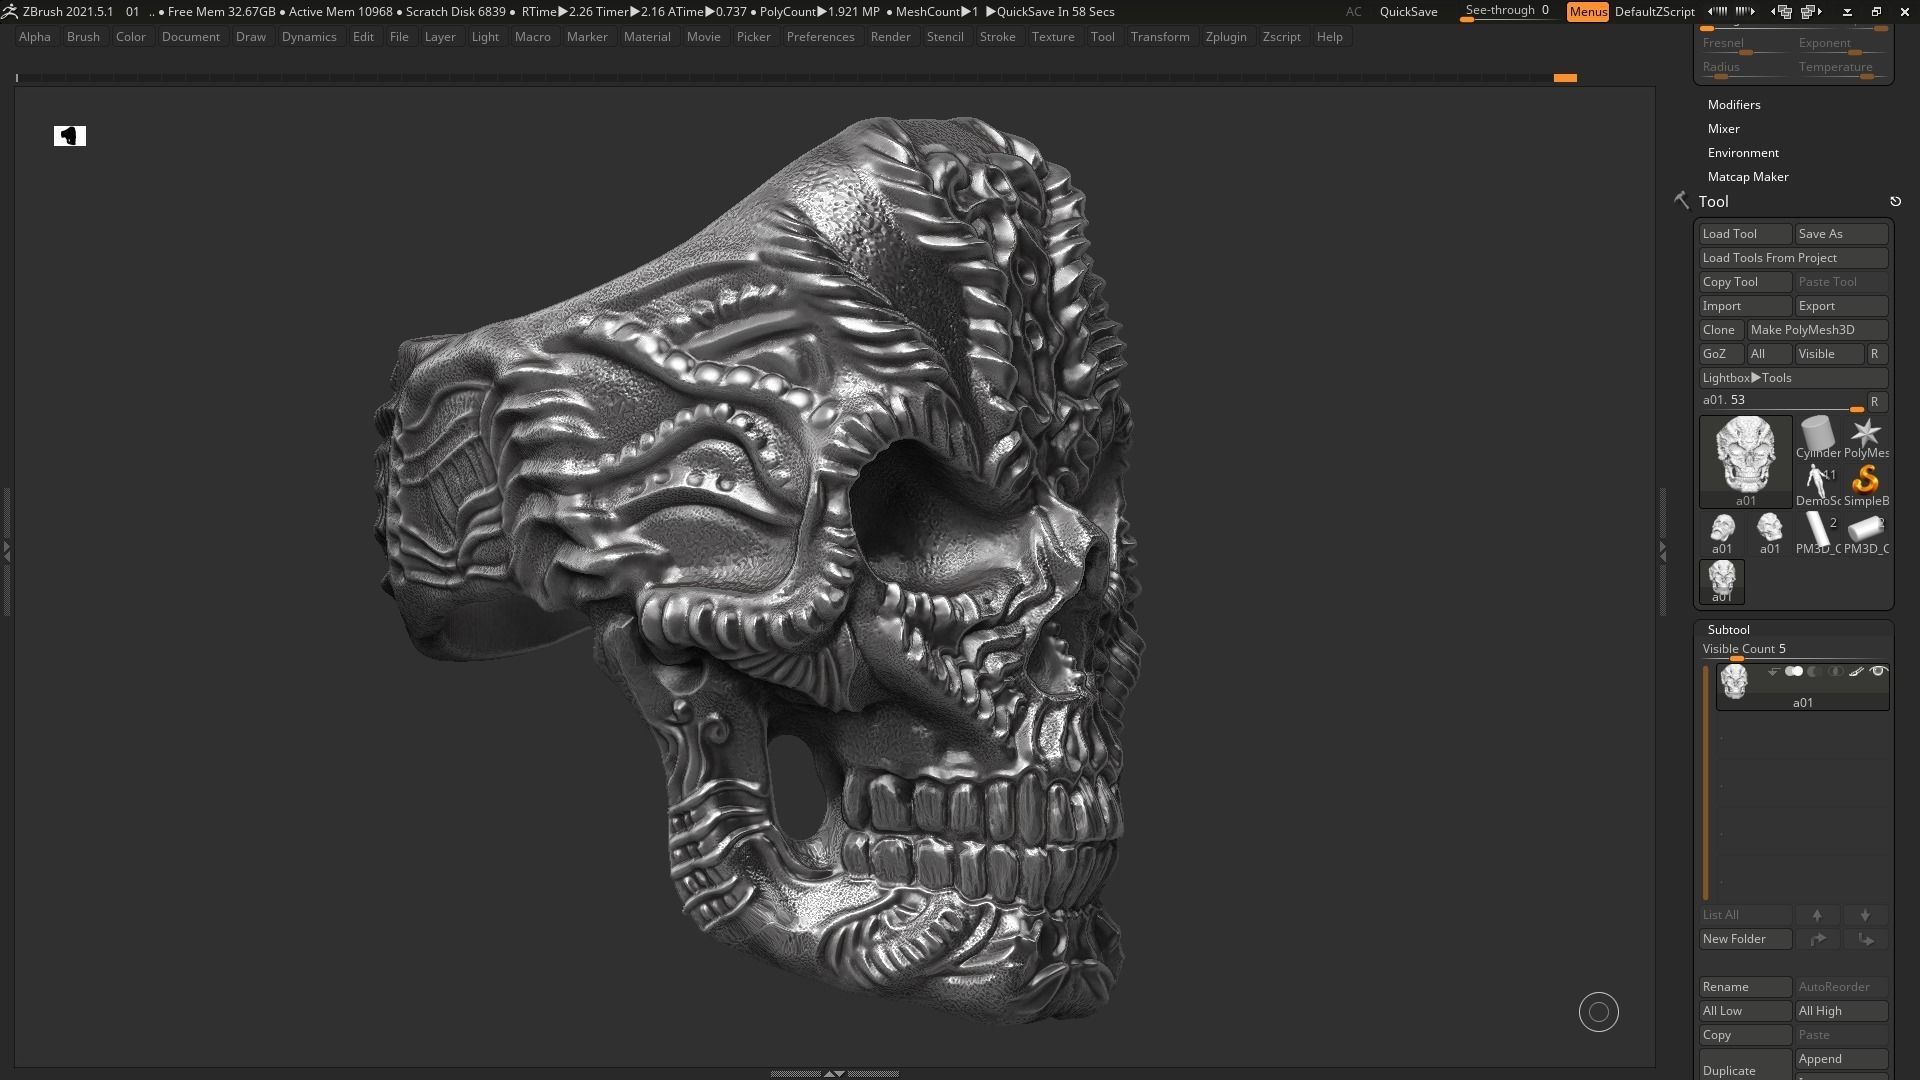Expand the Modifiers section

click(1734, 105)
